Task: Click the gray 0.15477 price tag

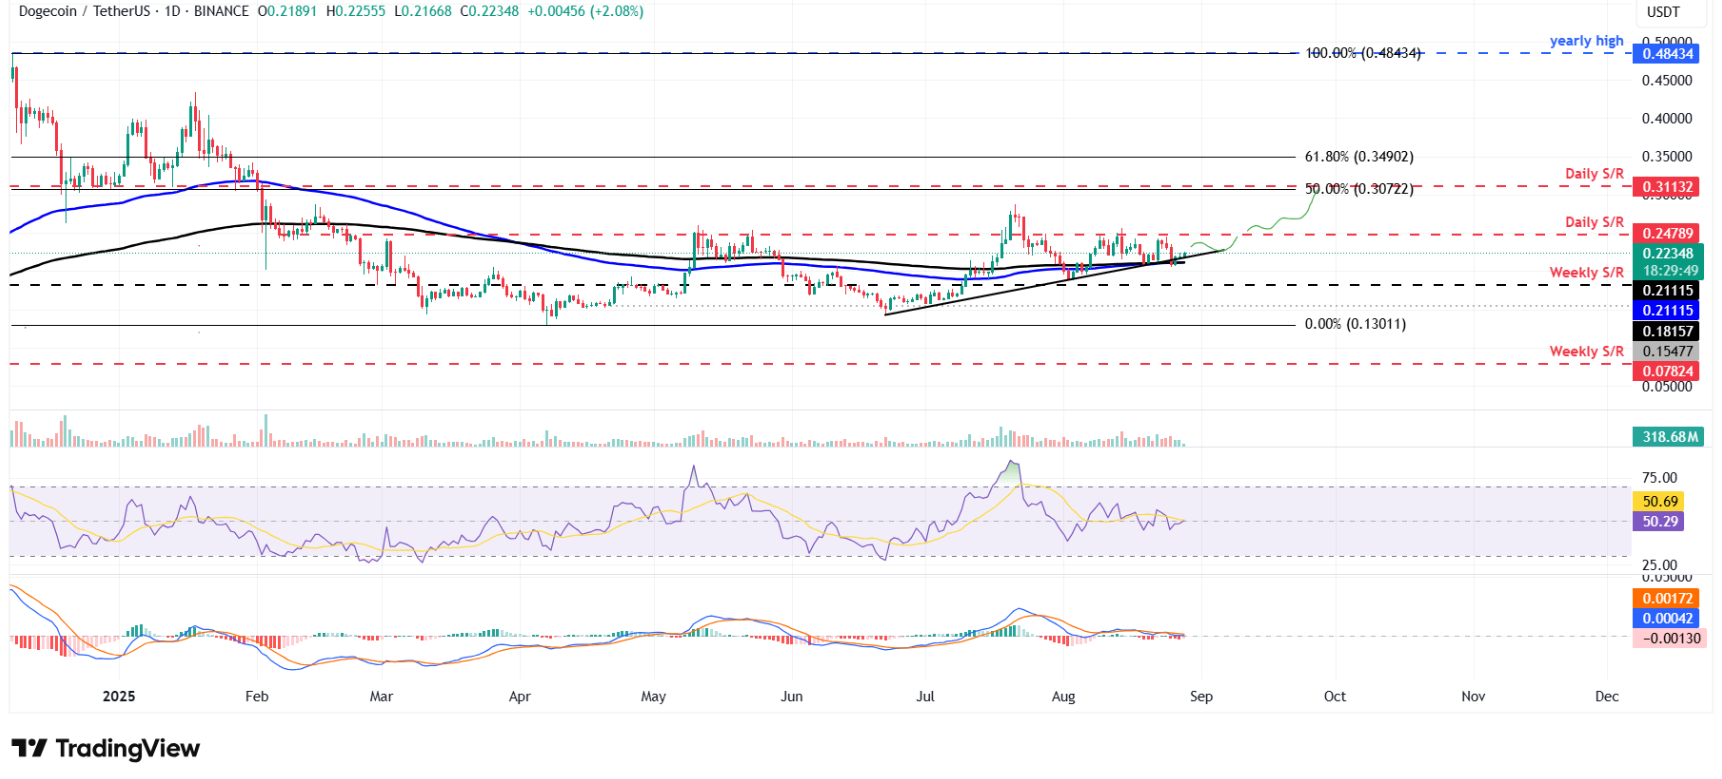Action: [1666, 352]
